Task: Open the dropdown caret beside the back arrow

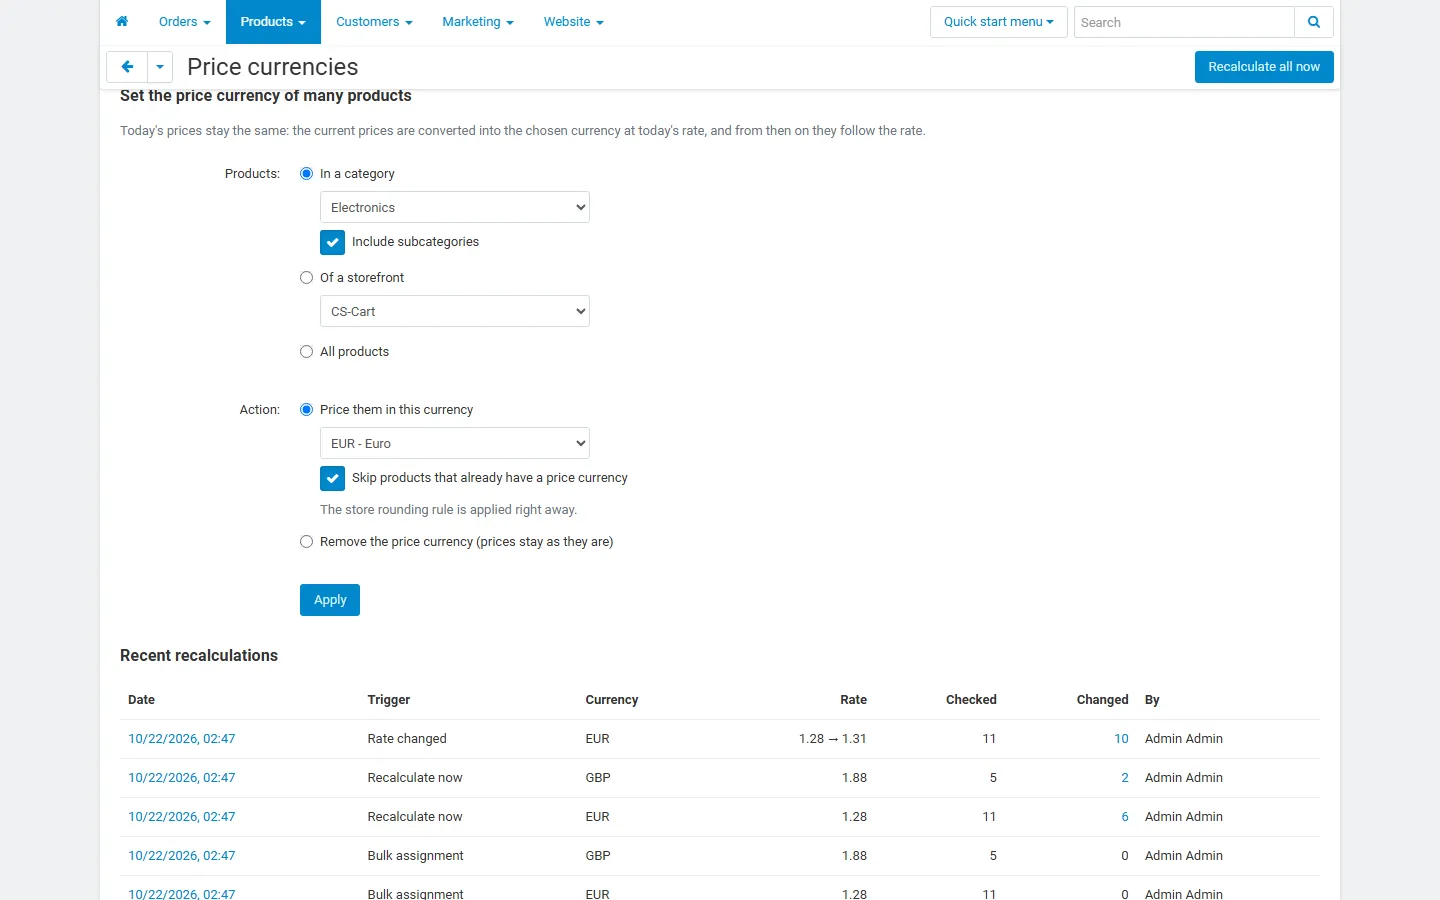Action: point(160,67)
